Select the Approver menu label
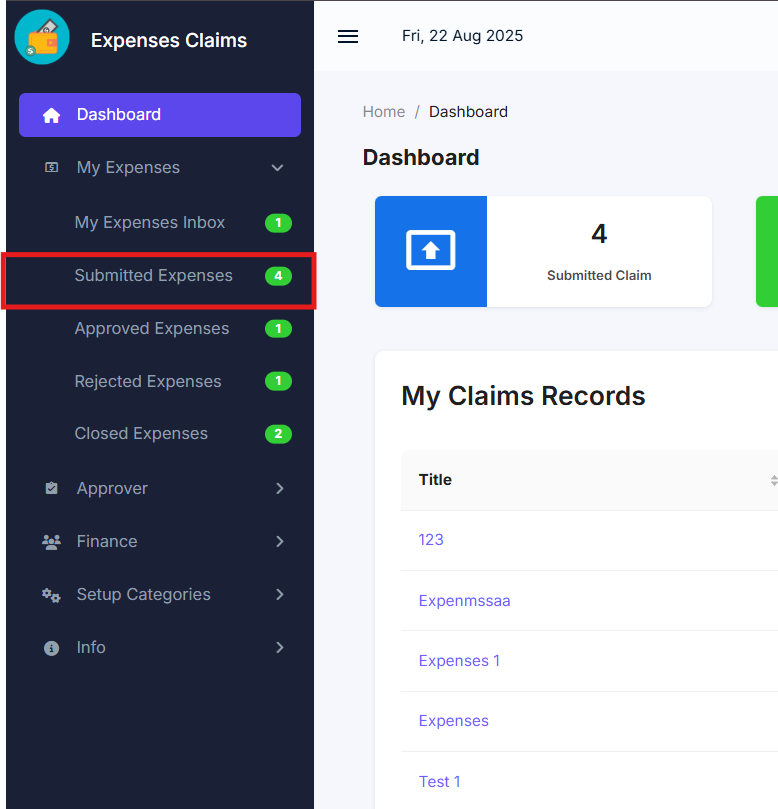Viewport: 778px width, 809px height. [112, 489]
